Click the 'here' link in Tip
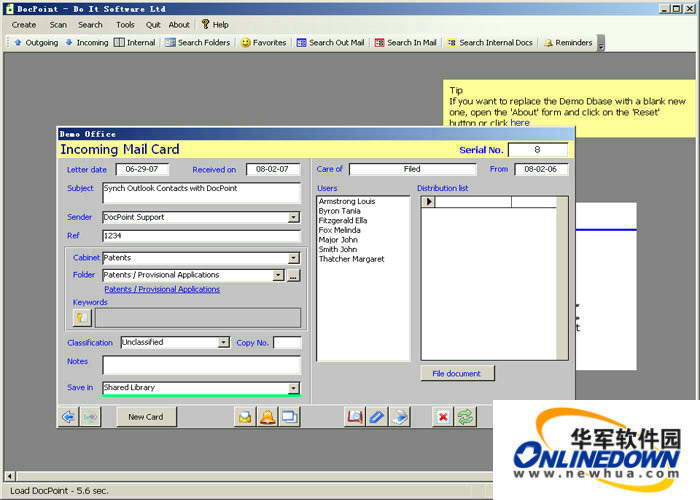700x500 pixels. (520, 123)
